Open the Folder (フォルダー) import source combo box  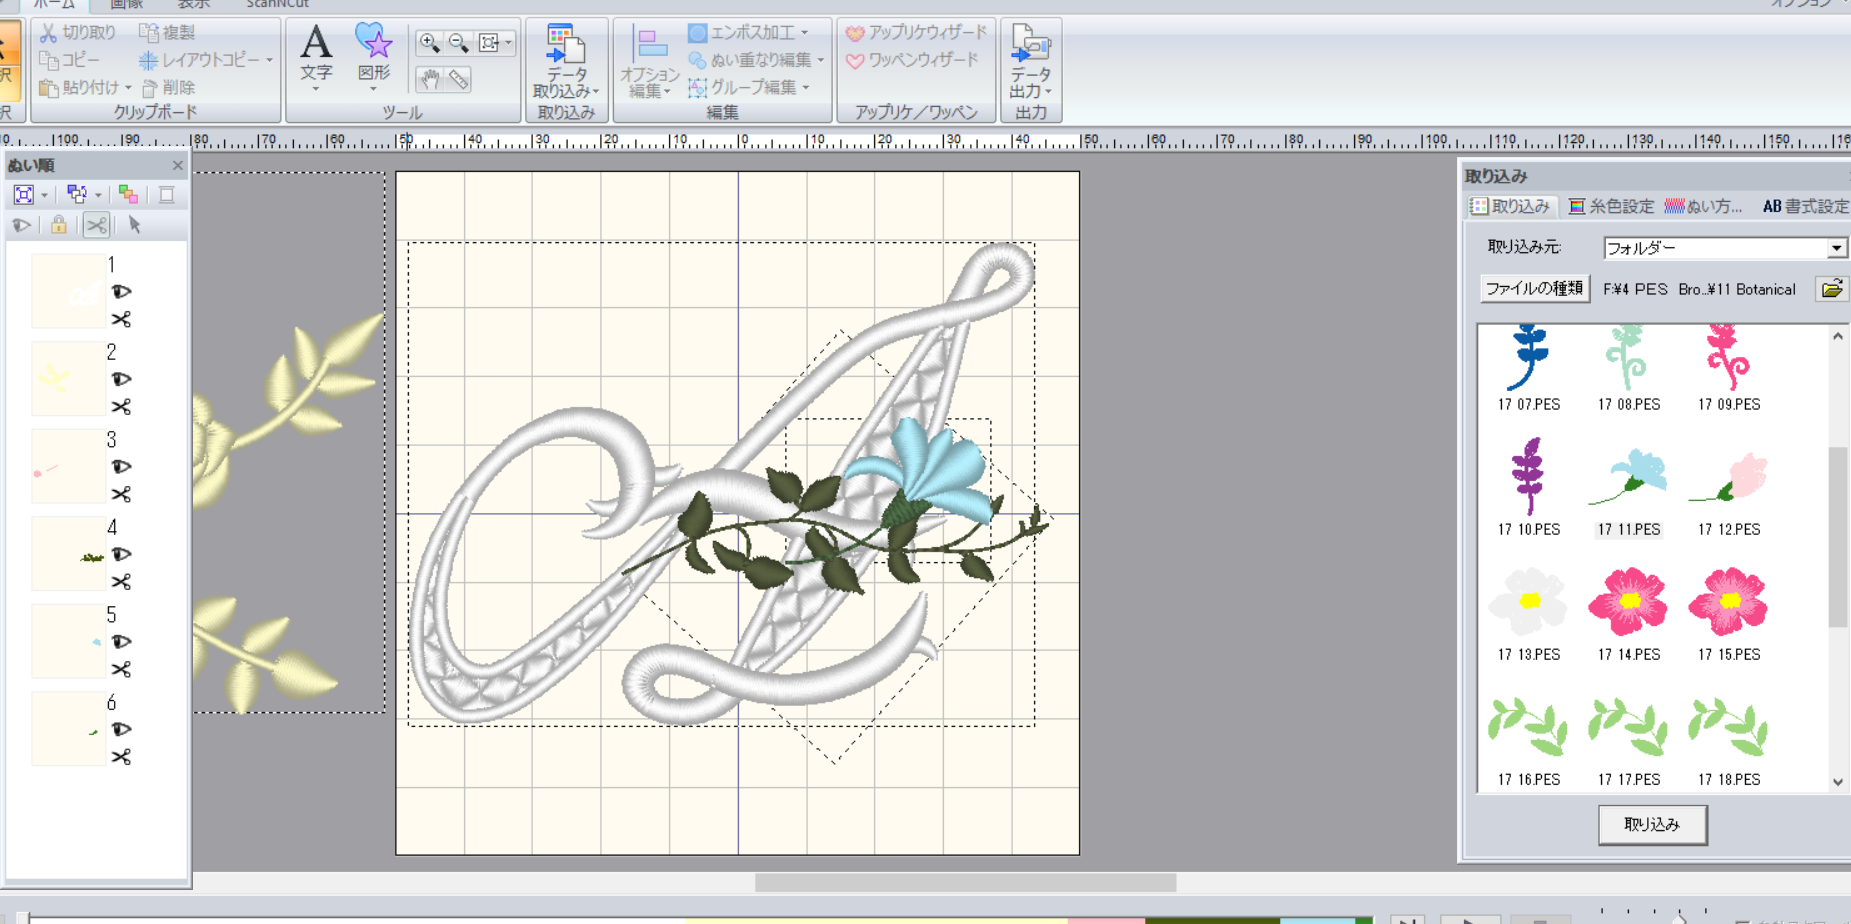(1724, 248)
